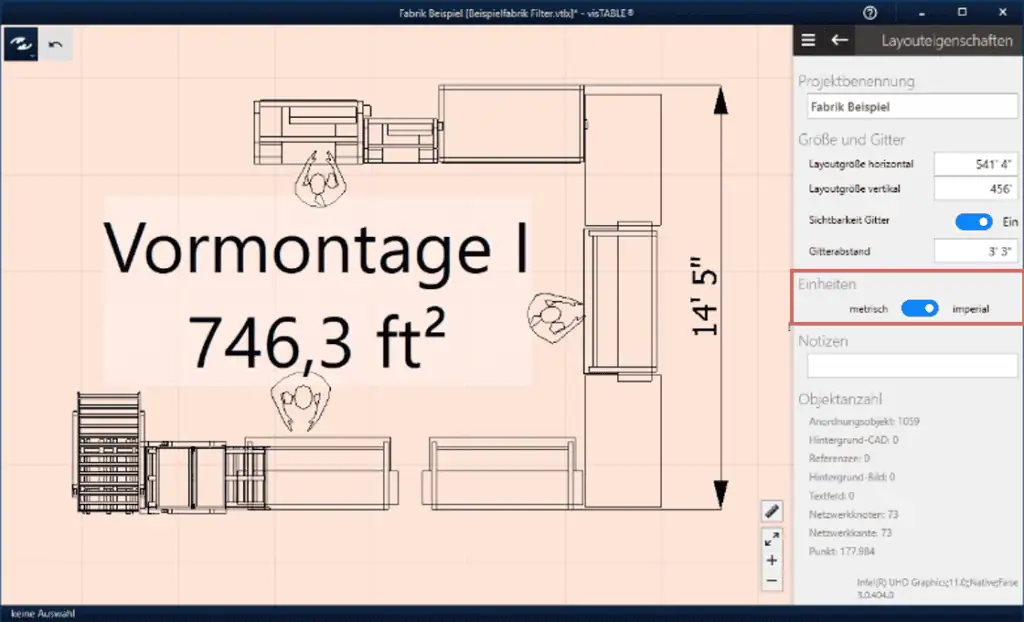The width and height of the screenshot is (1024, 622).
Task: Click the Hintergrund-CAD: 0 line
Action: click(854, 440)
